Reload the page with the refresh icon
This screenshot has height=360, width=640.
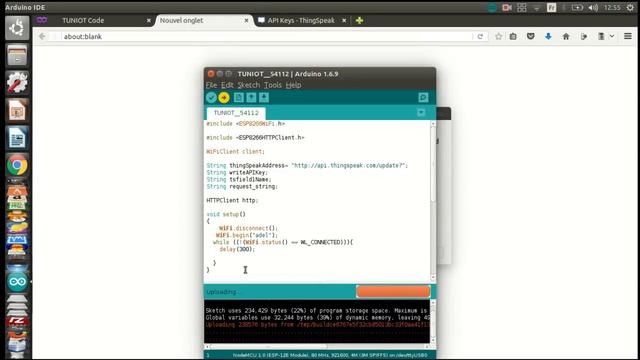click(480, 36)
